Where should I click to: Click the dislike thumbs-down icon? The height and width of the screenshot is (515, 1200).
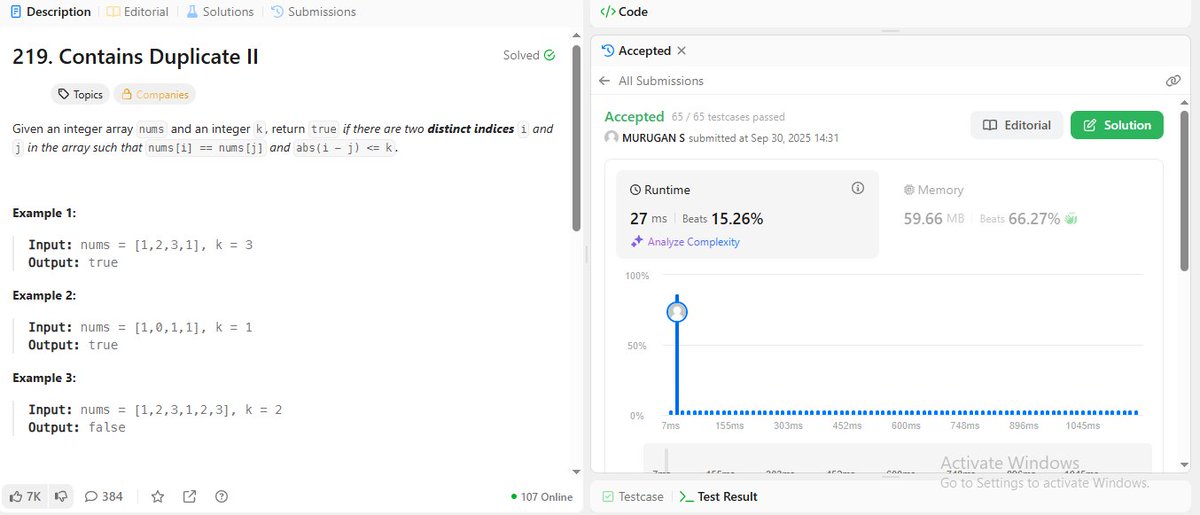(x=61, y=496)
